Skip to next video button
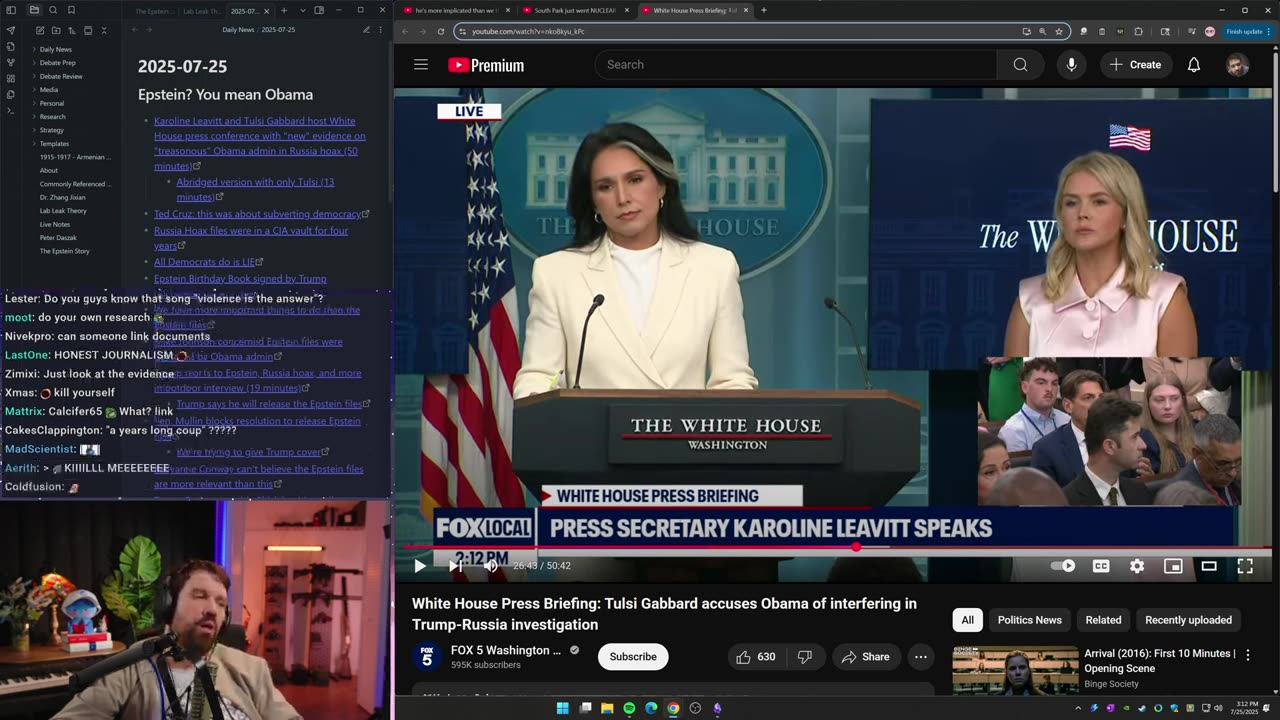Image resolution: width=1280 pixels, height=720 pixels. click(x=455, y=566)
